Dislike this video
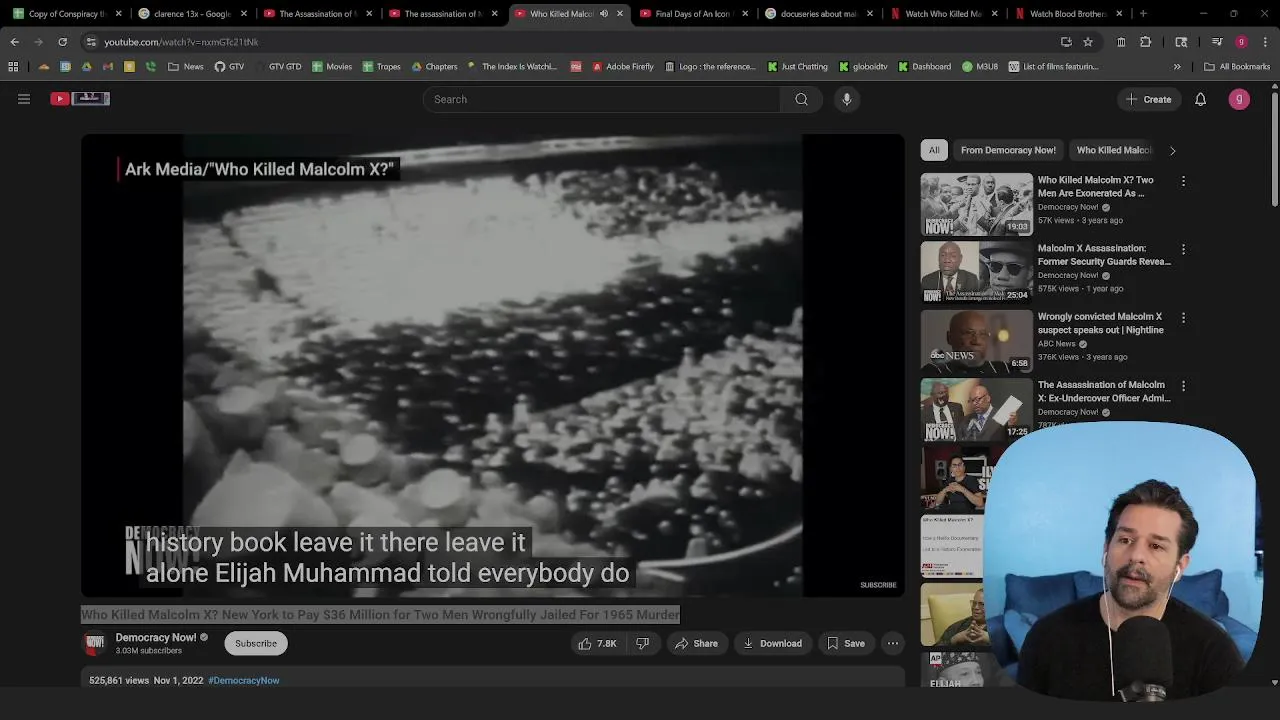This screenshot has height=720, width=1280. pyautogui.click(x=643, y=644)
